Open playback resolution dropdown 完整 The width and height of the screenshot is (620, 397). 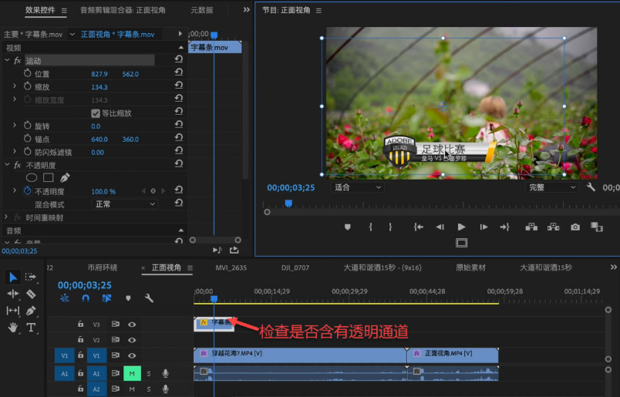click(x=552, y=187)
